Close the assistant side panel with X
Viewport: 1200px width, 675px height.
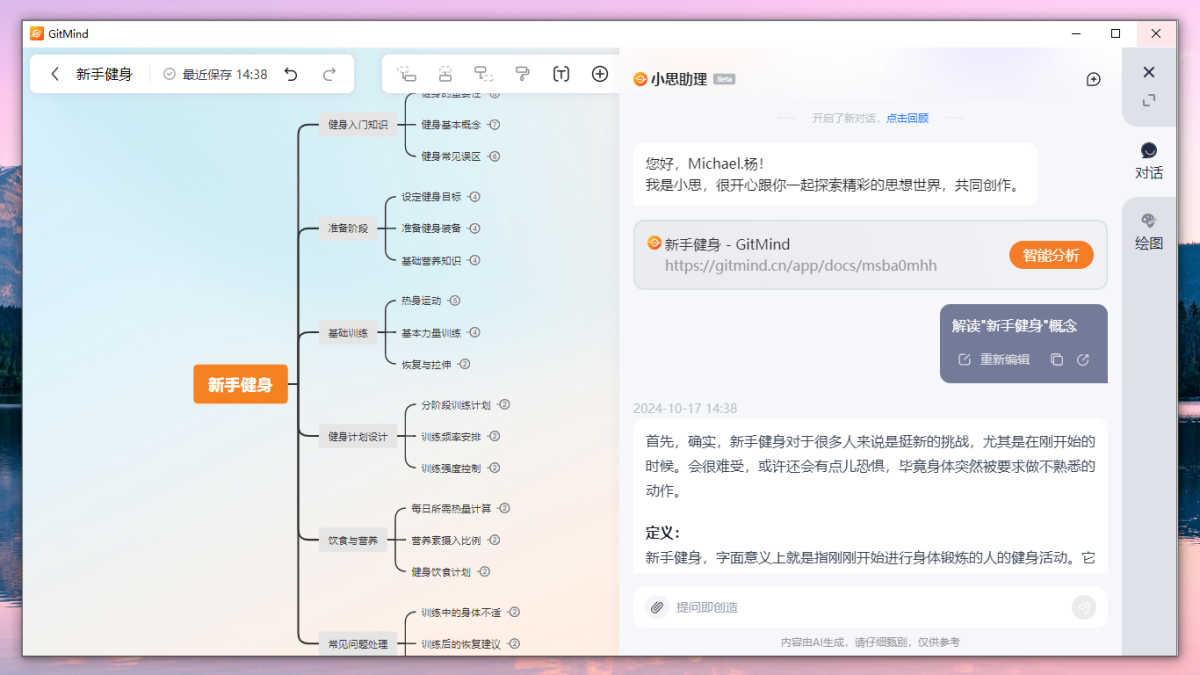click(1149, 72)
